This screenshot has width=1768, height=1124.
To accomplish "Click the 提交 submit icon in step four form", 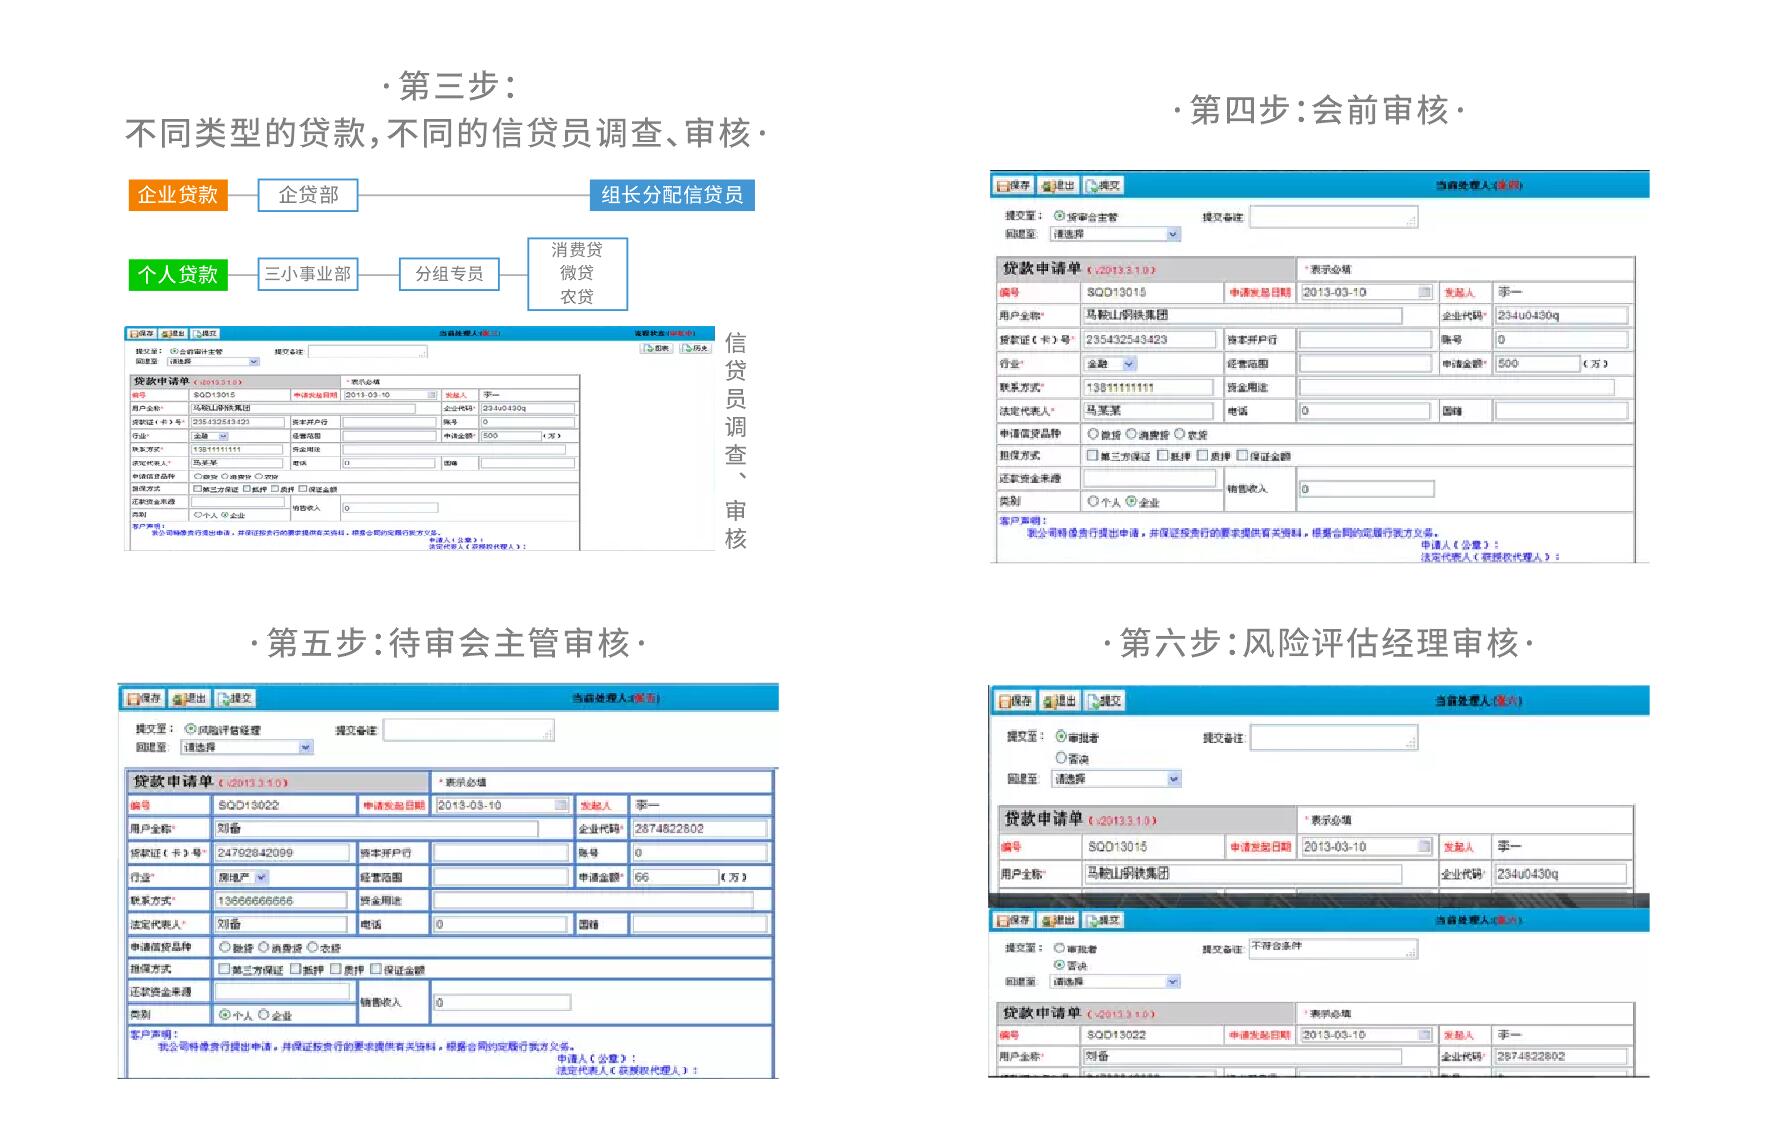I will pos(1104,186).
